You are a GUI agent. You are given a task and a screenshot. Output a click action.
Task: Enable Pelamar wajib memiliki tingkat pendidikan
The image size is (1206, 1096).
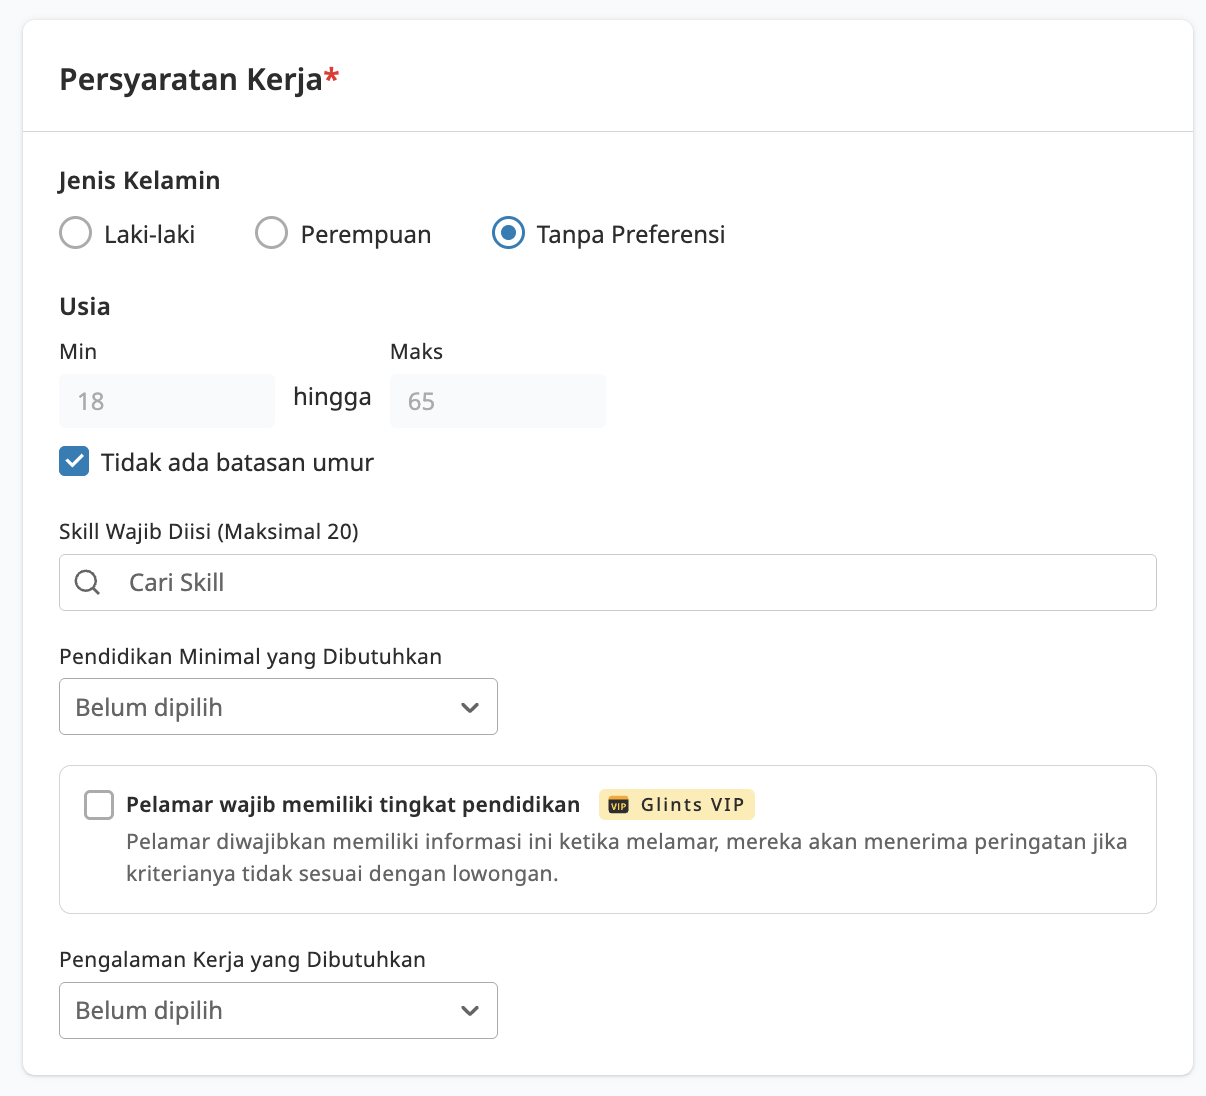coord(99,804)
